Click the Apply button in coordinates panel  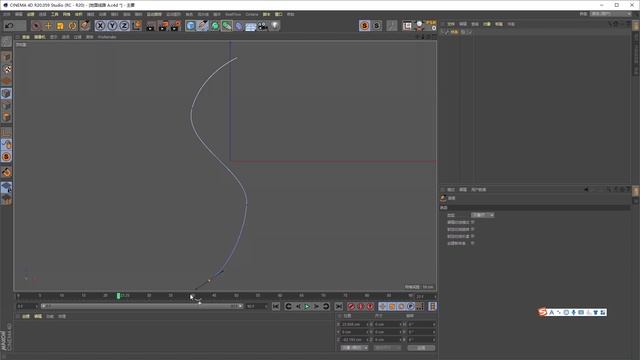tap(421, 348)
